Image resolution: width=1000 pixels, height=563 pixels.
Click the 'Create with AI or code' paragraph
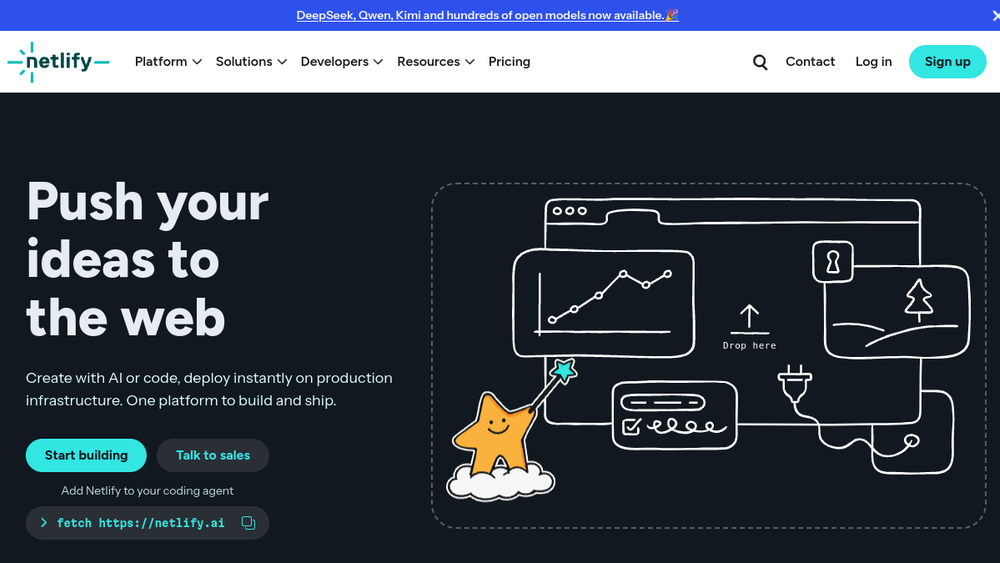tap(209, 389)
